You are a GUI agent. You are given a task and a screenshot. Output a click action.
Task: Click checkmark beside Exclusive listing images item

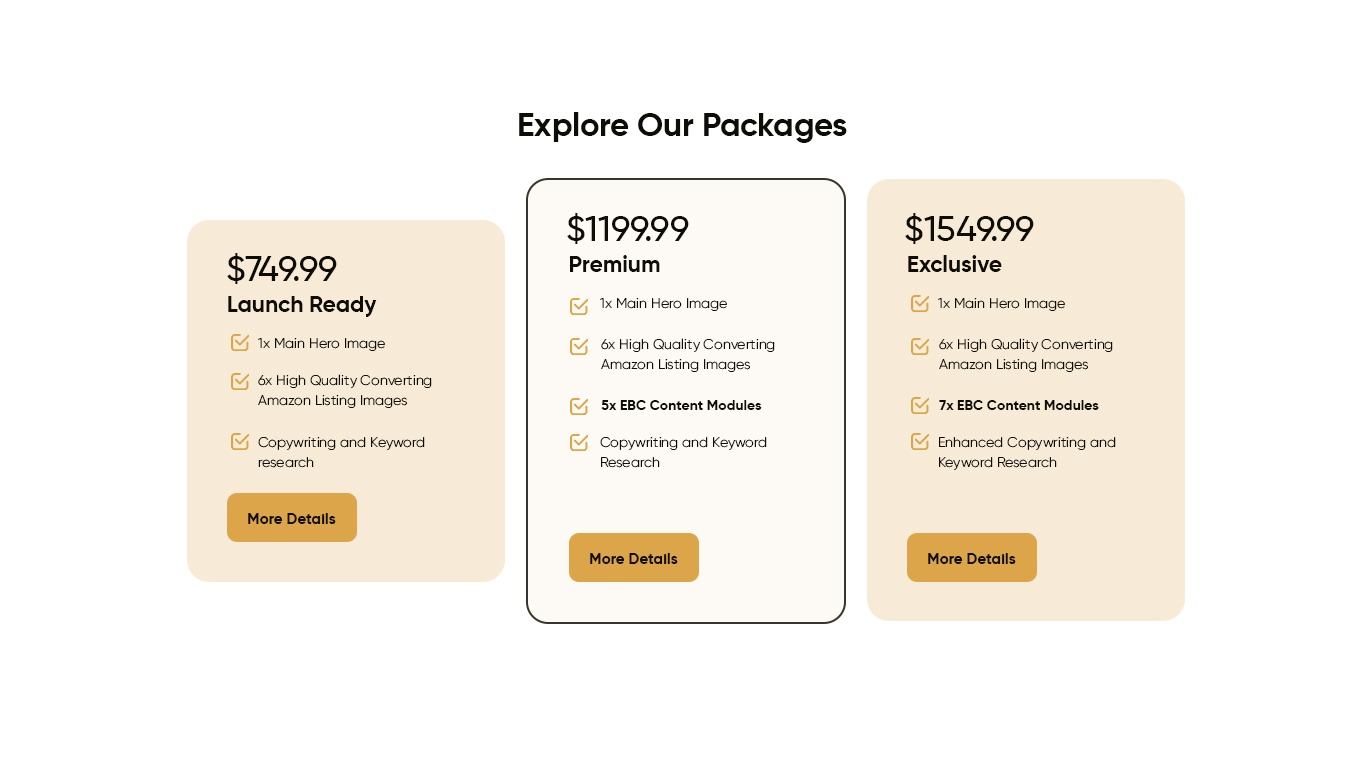pyautogui.click(x=920, y=347)
